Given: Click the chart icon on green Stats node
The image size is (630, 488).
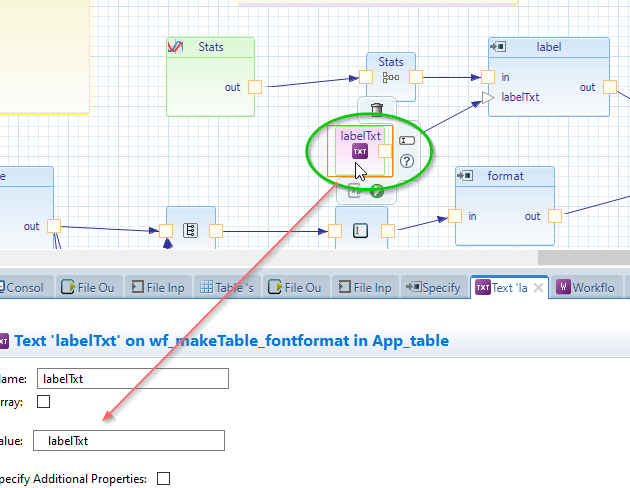Looking at the screenshot, I should click(x=178, y=47).
